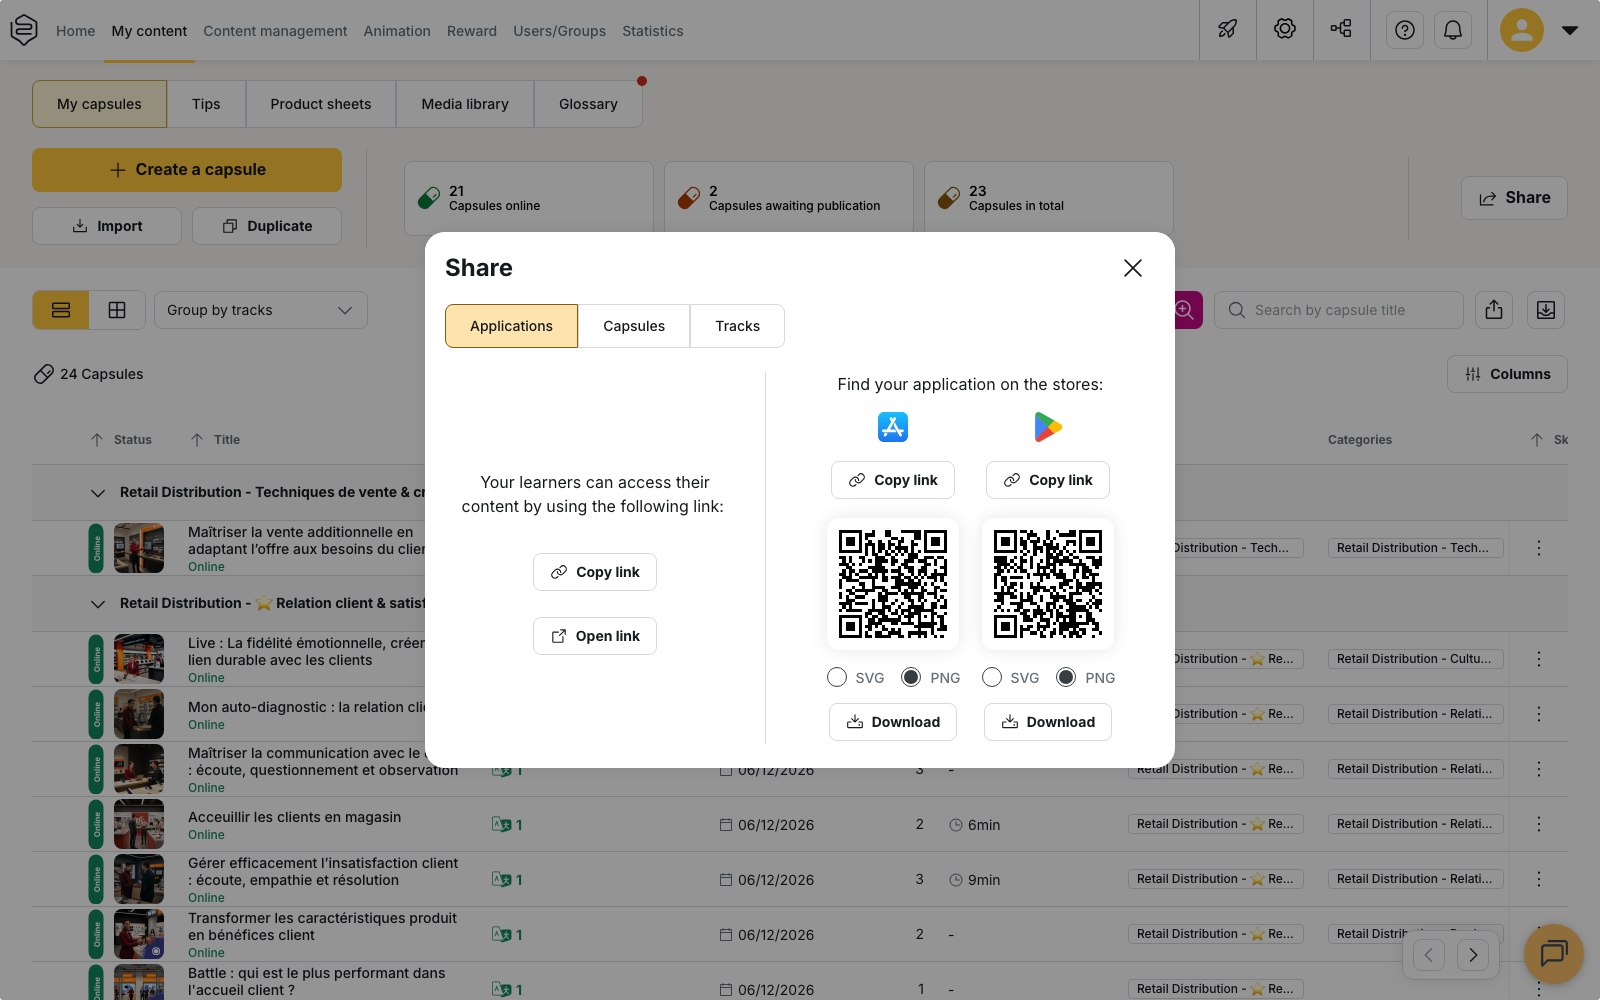
Task: Open the rocket launch icon in header
Action: 1227,29
